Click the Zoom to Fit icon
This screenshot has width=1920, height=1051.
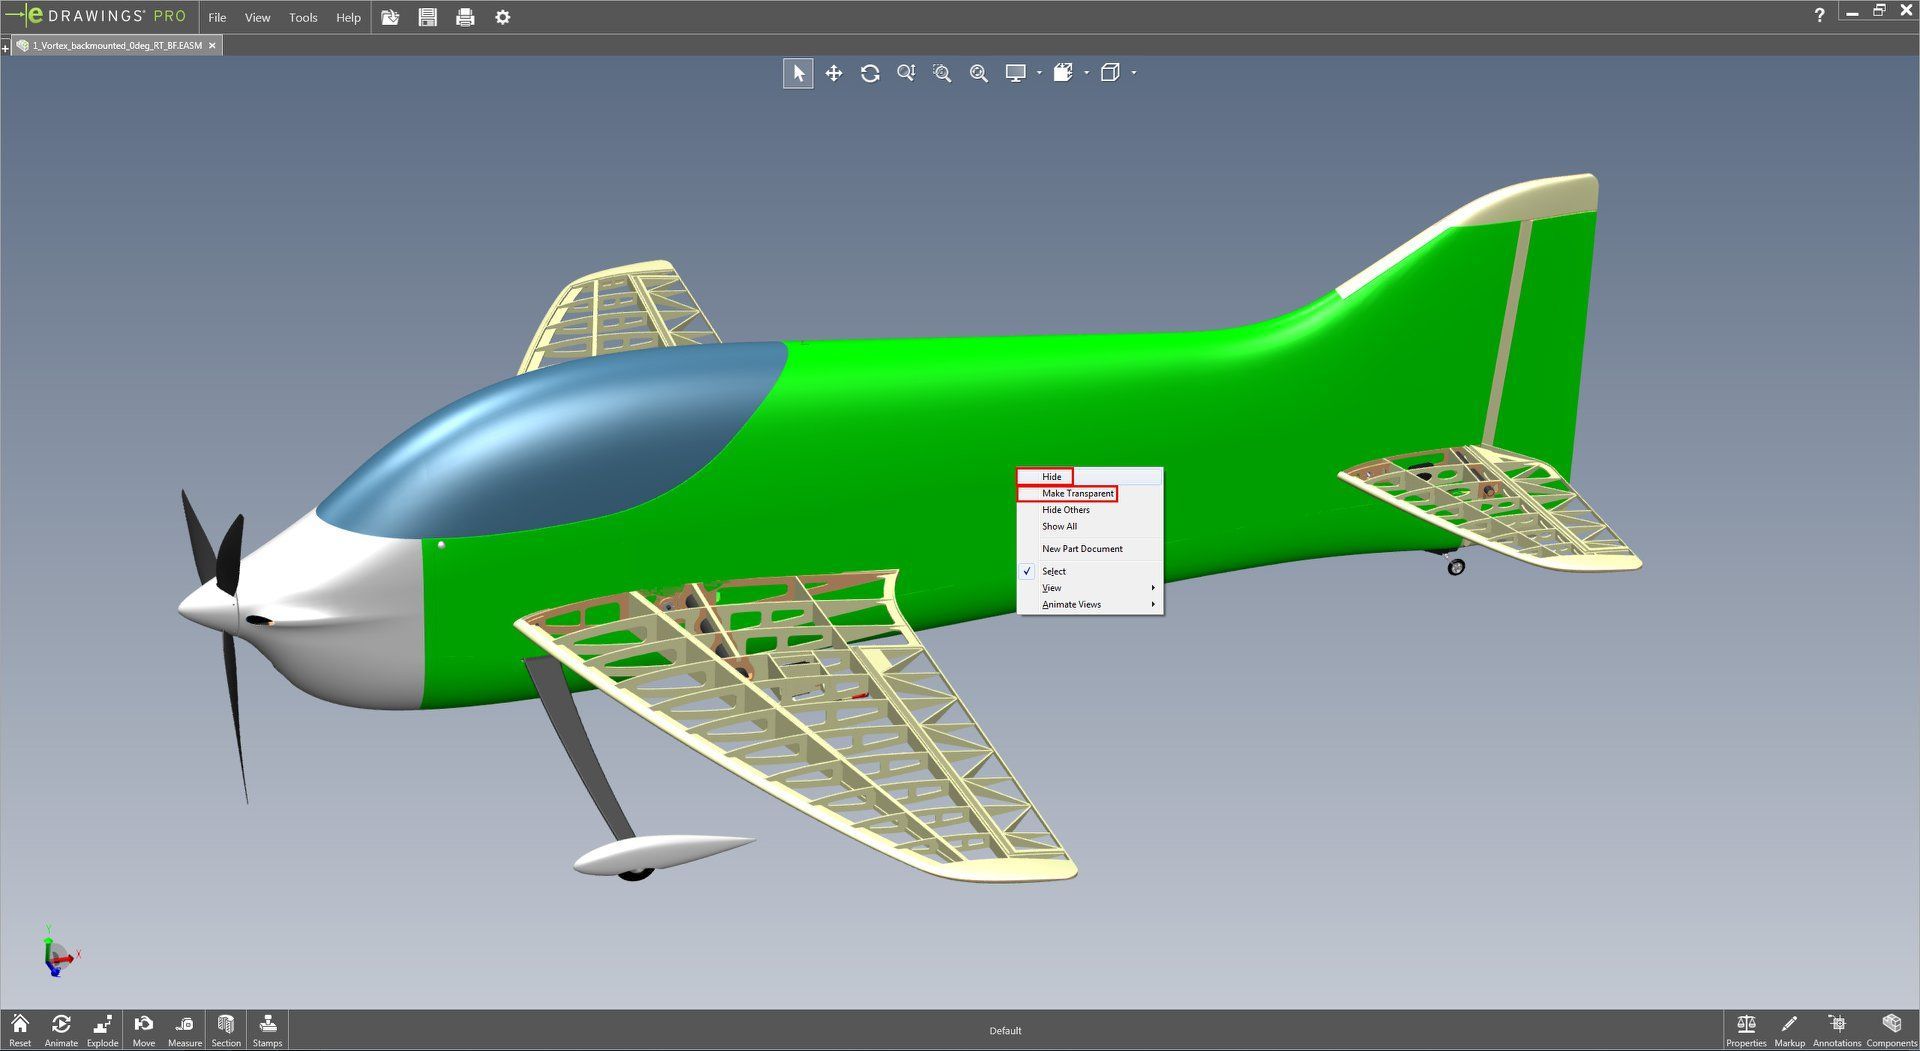[x=978, y=73]
